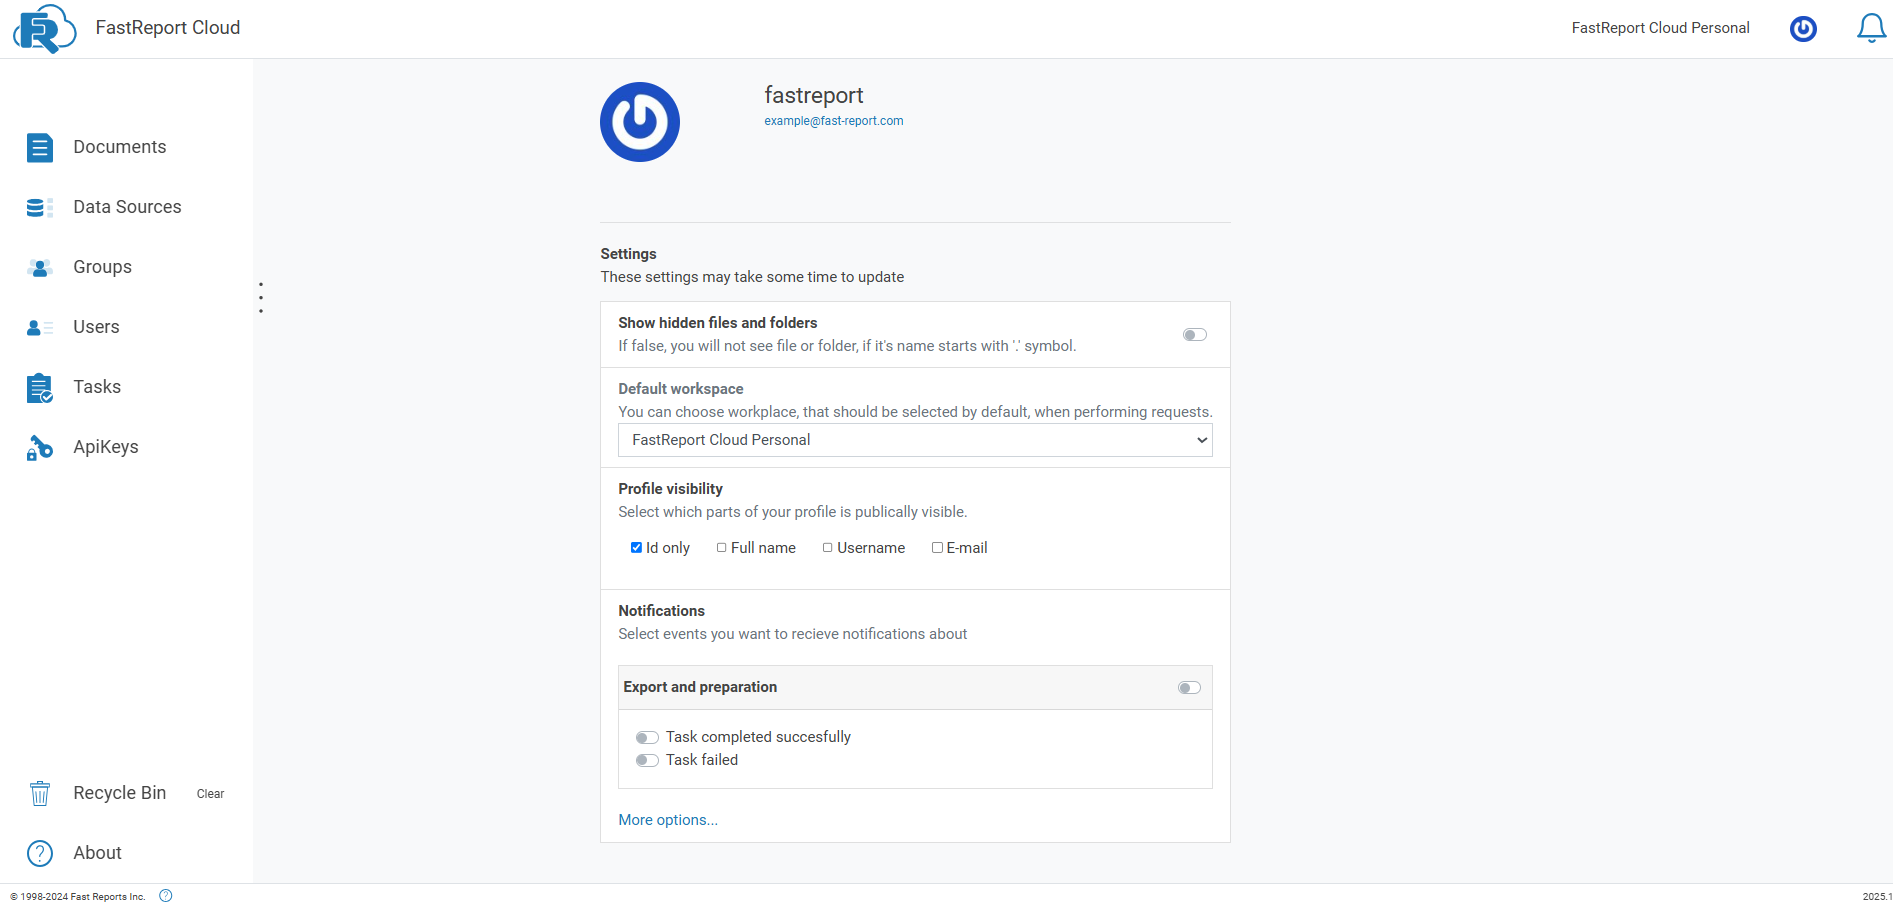
Task: Toggle Show hidden files and folders switch
Action: click(x=1195, y=335)
